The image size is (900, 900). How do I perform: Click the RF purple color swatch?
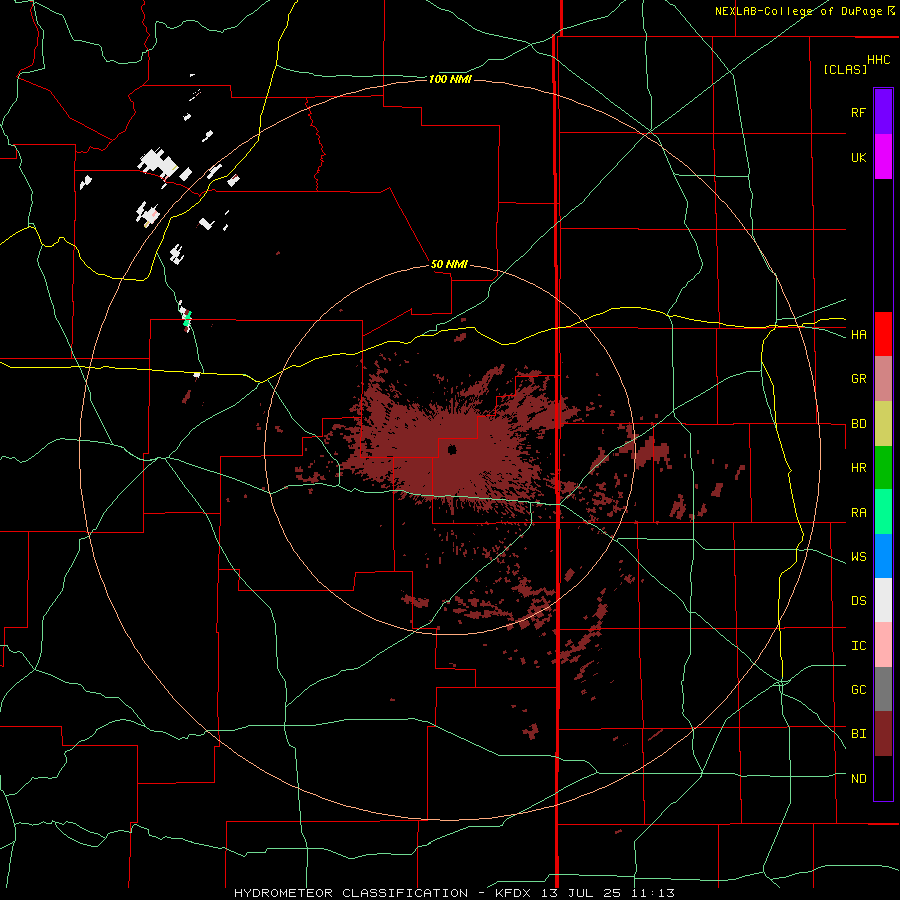click(x=883, y=111)
